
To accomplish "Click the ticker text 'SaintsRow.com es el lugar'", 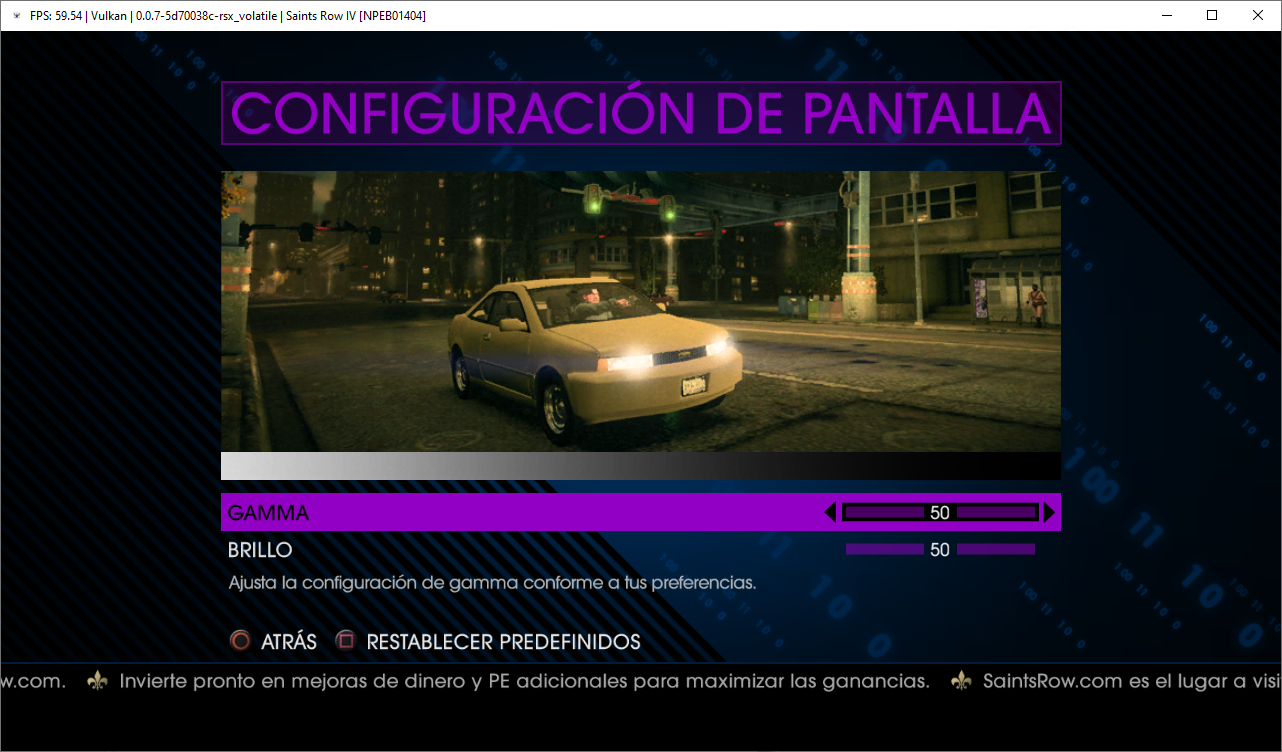I will point(1132,681).
